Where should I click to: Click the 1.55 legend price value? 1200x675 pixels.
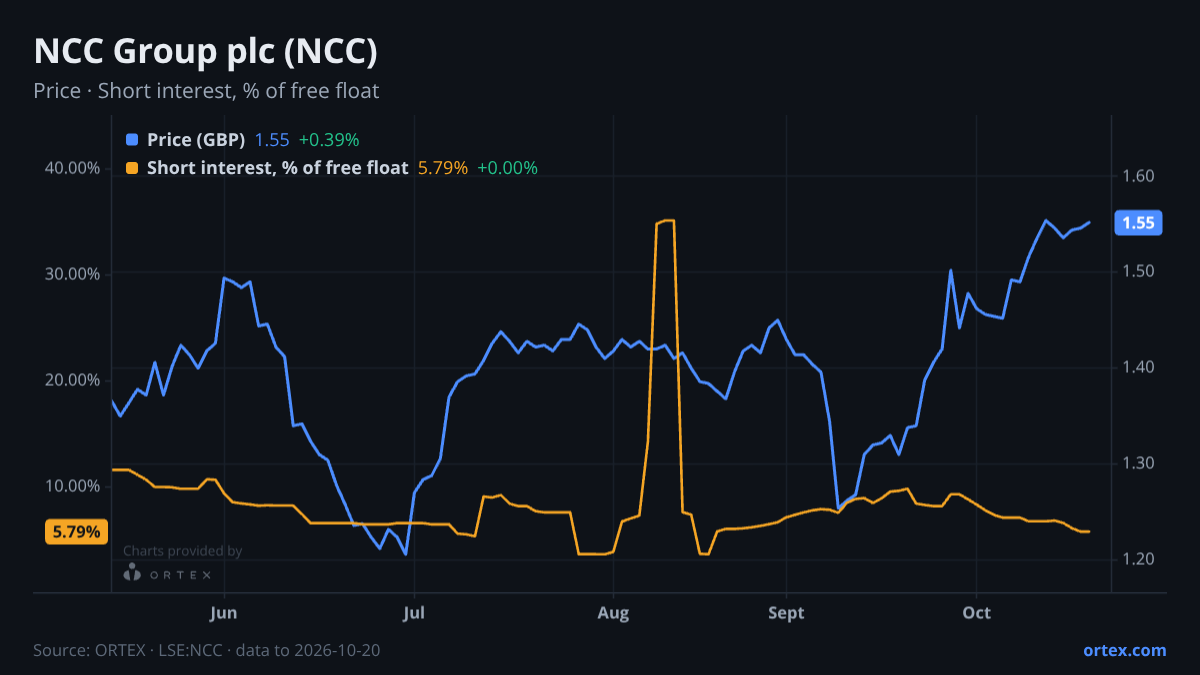point(272,140)
